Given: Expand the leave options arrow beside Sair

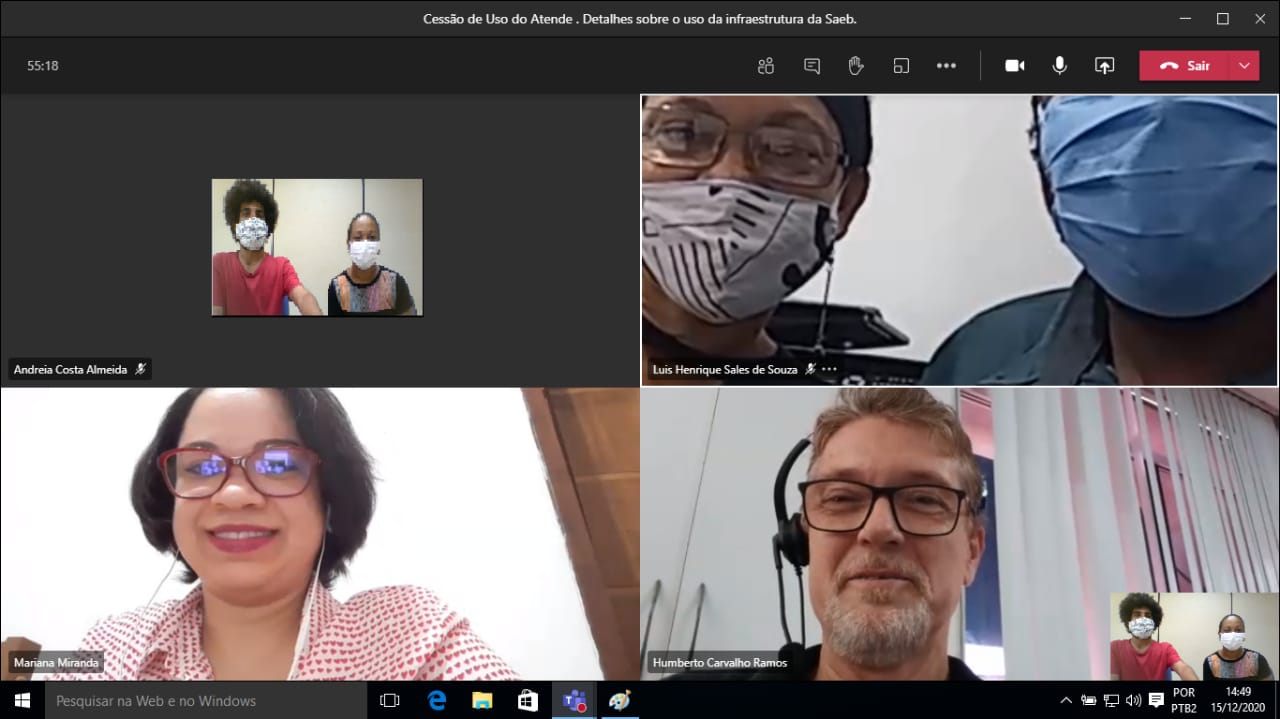Looking at the screenshot, I should coord(1244,66).
